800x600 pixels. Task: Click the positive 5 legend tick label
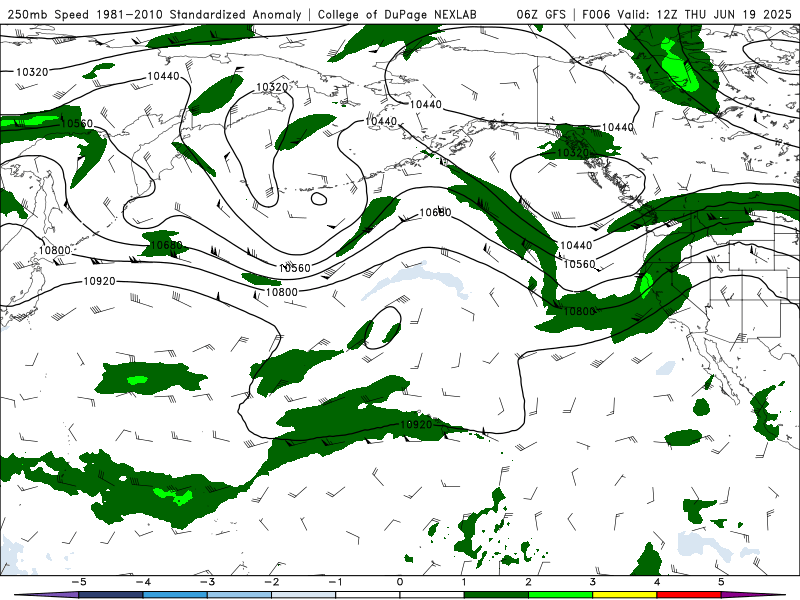click(x=721, y=582)
